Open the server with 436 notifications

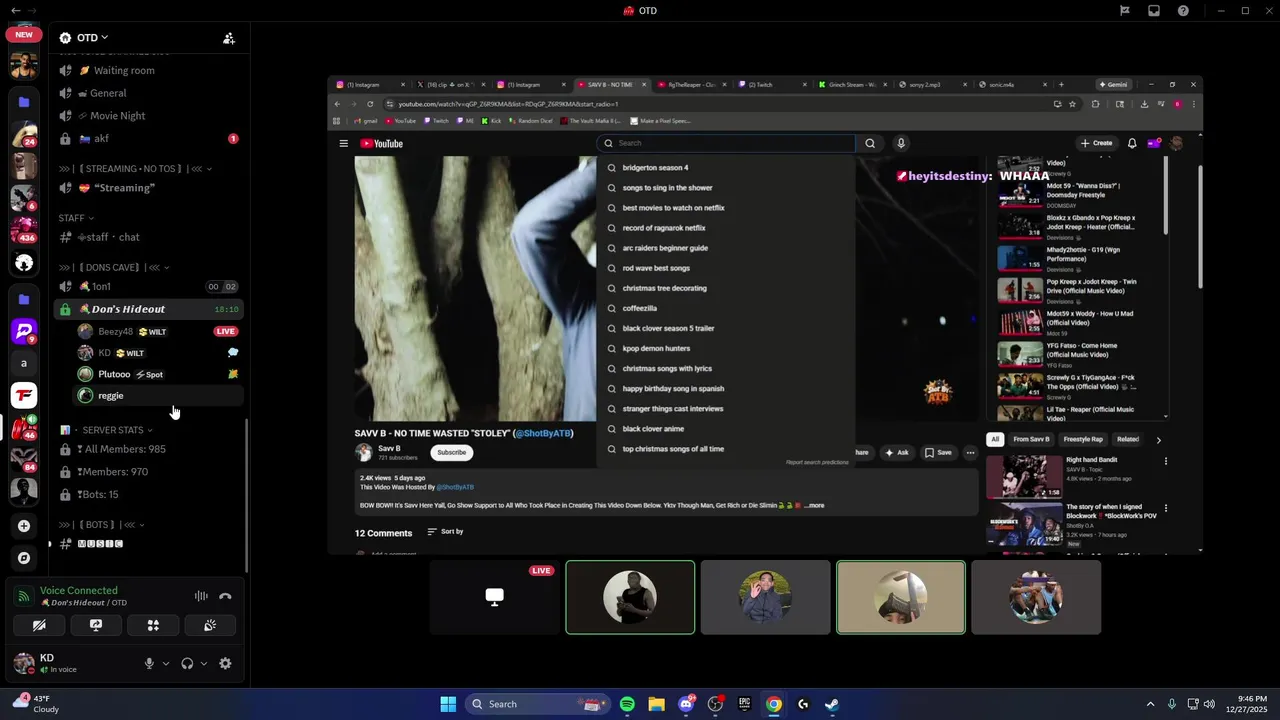24,230
